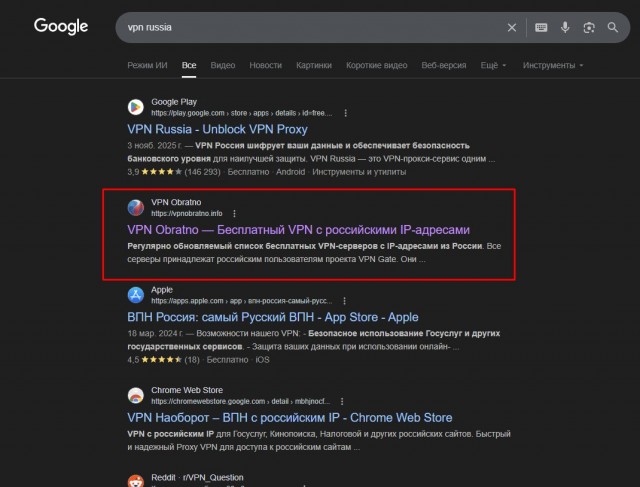Screen dimensions: 640x487
Task: Open three-dot menu for Apple result
Action: pyautogui.click(x=344, y=301)
